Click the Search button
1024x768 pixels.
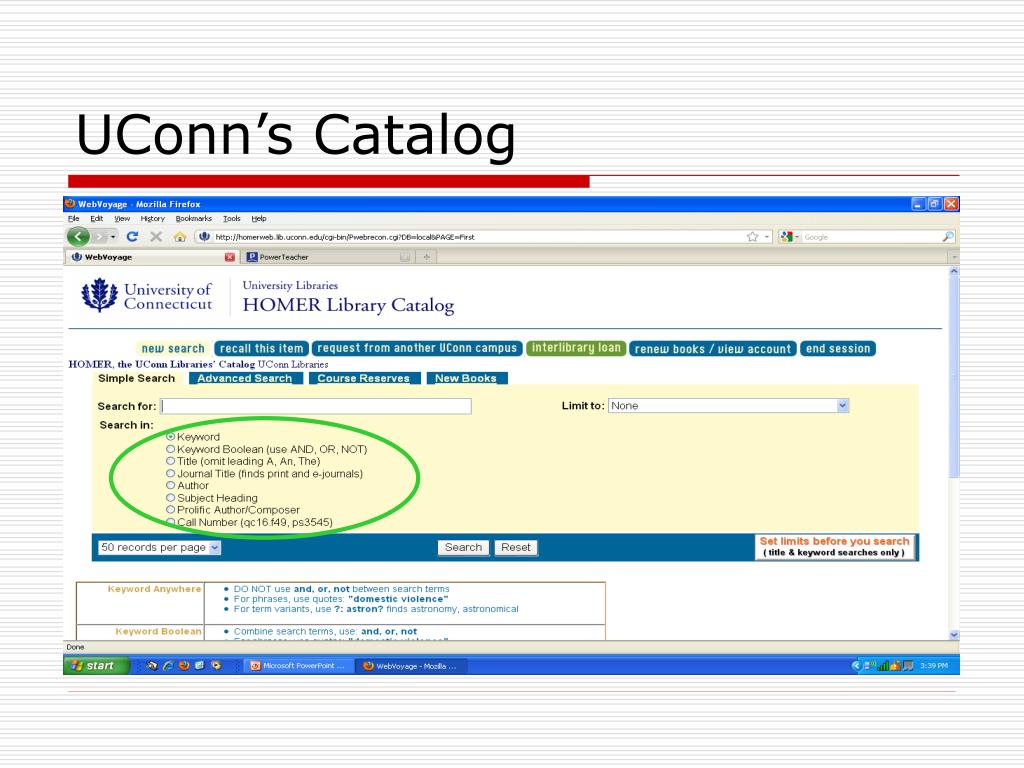[463, 547]
